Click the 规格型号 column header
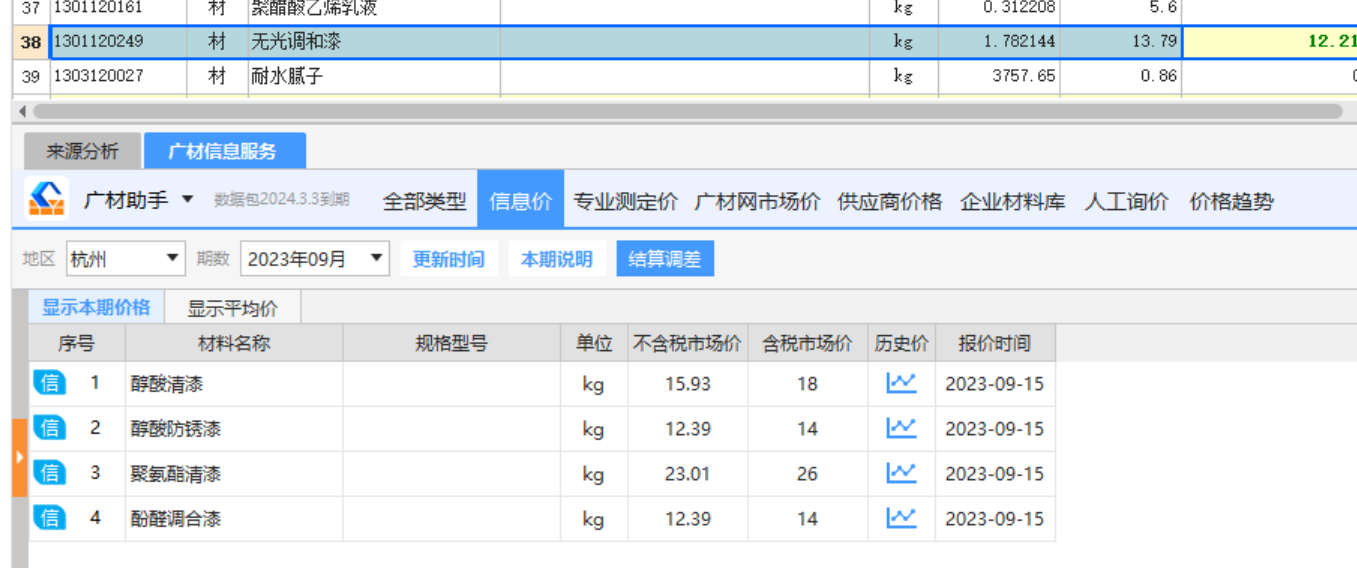This screenshot has height=568, width=1357. click(452, 343)
